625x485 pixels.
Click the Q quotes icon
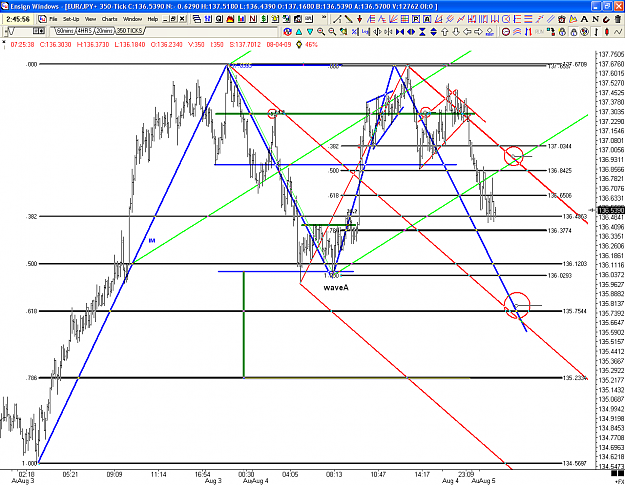coord(219,19)
